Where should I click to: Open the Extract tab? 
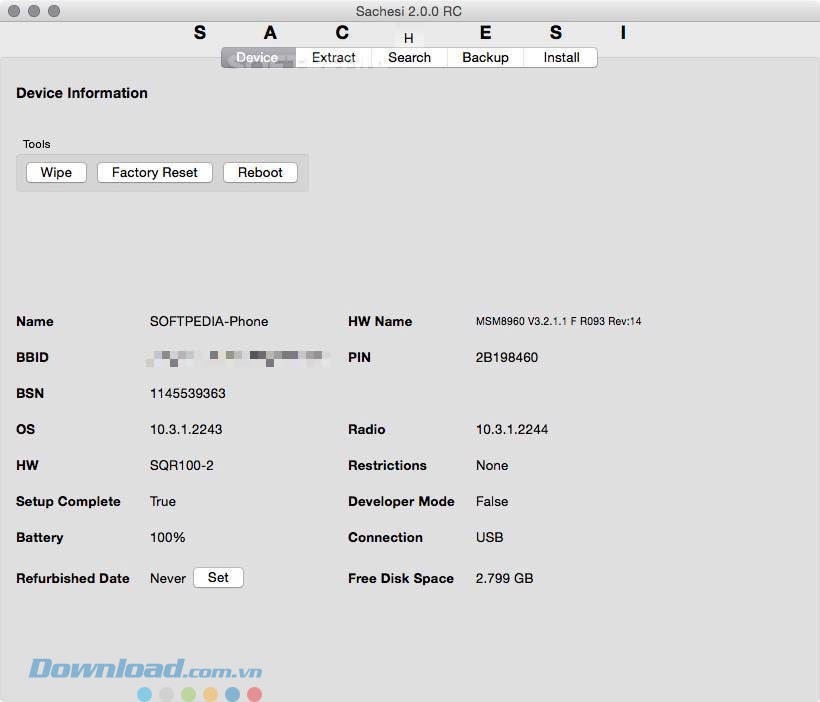pyautogui.click(x=333, y=58)
